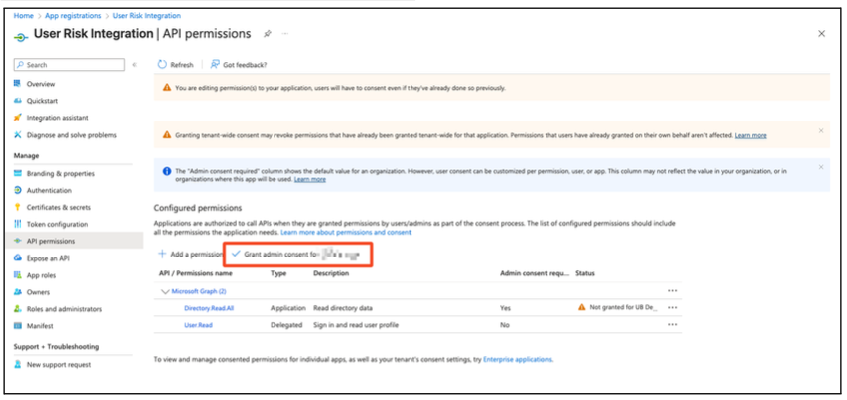Click the Refresh toolbar button

(x=176, y=65)
